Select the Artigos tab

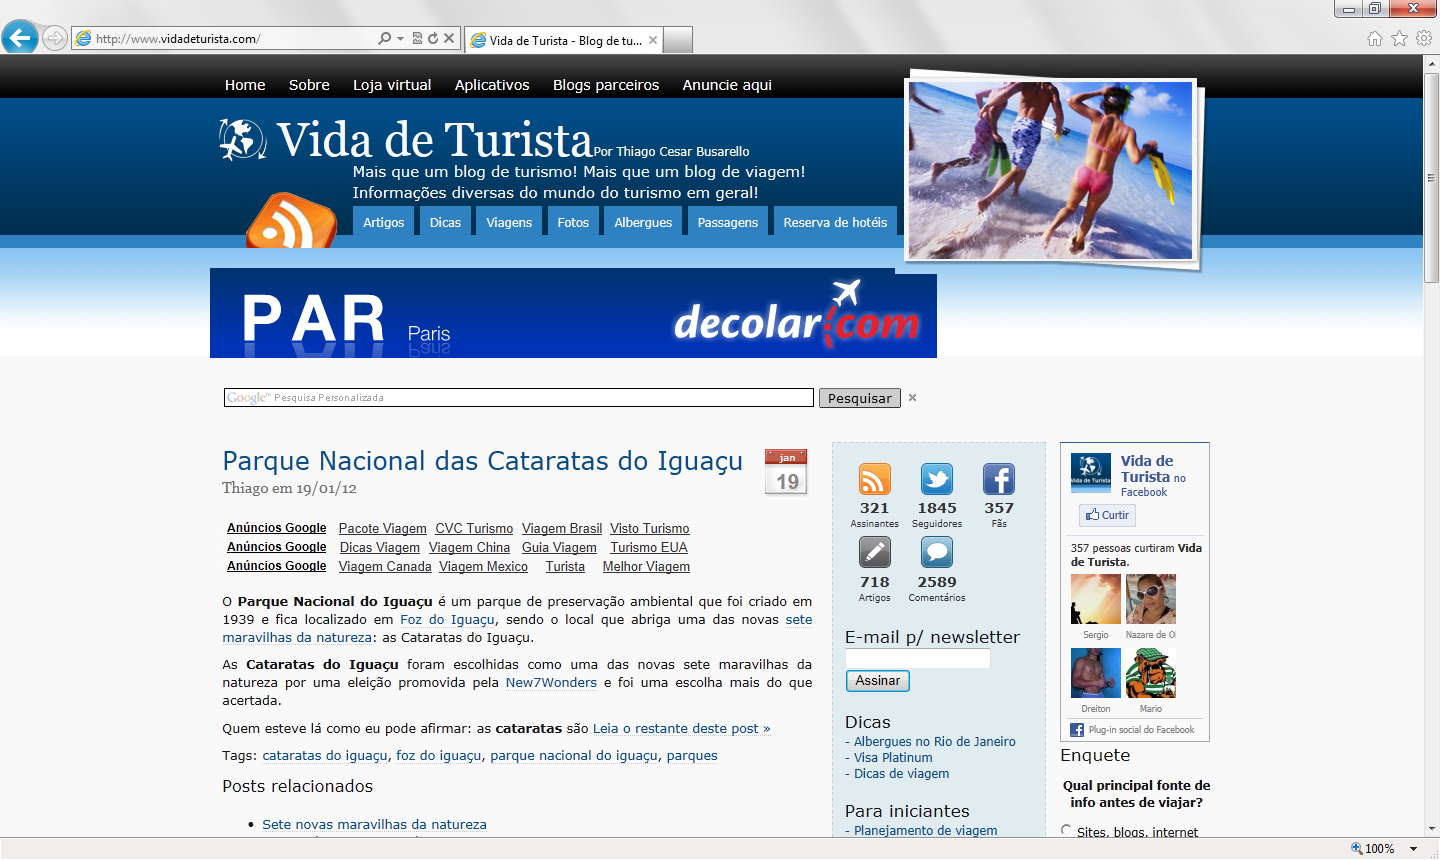click(x=384, y=222)
